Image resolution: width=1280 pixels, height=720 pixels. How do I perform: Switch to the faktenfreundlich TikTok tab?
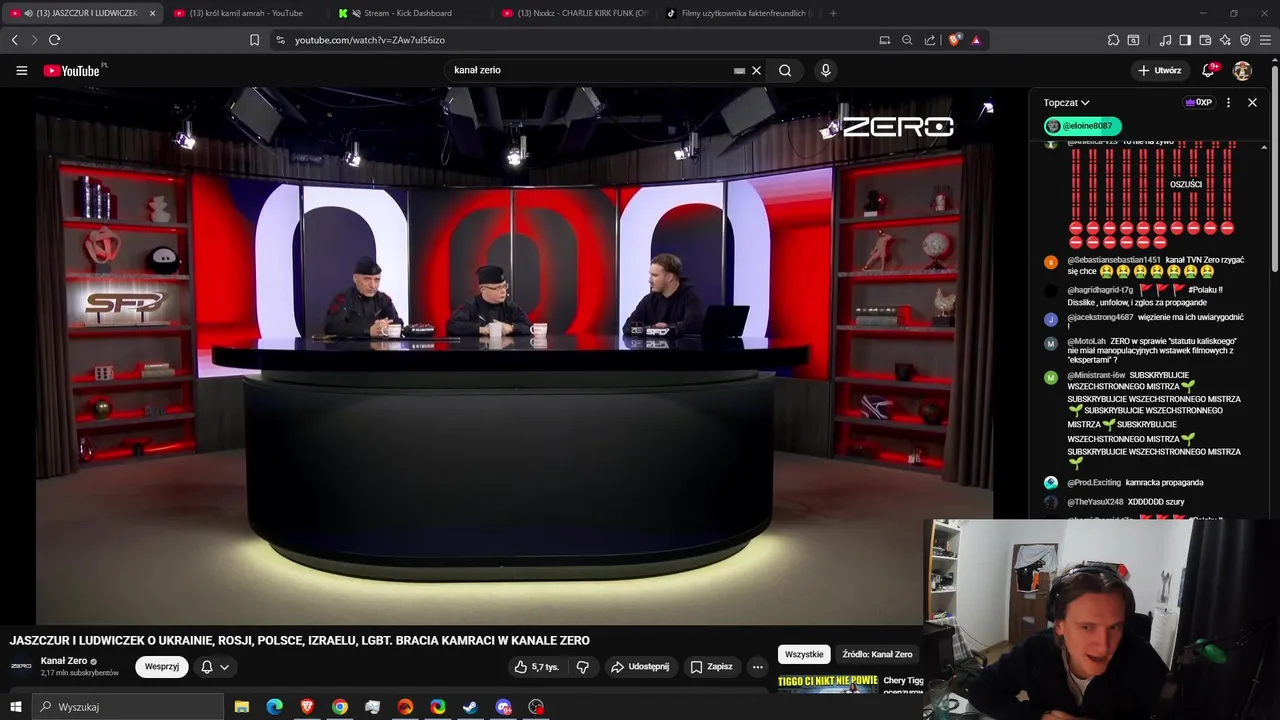(739, 13)
